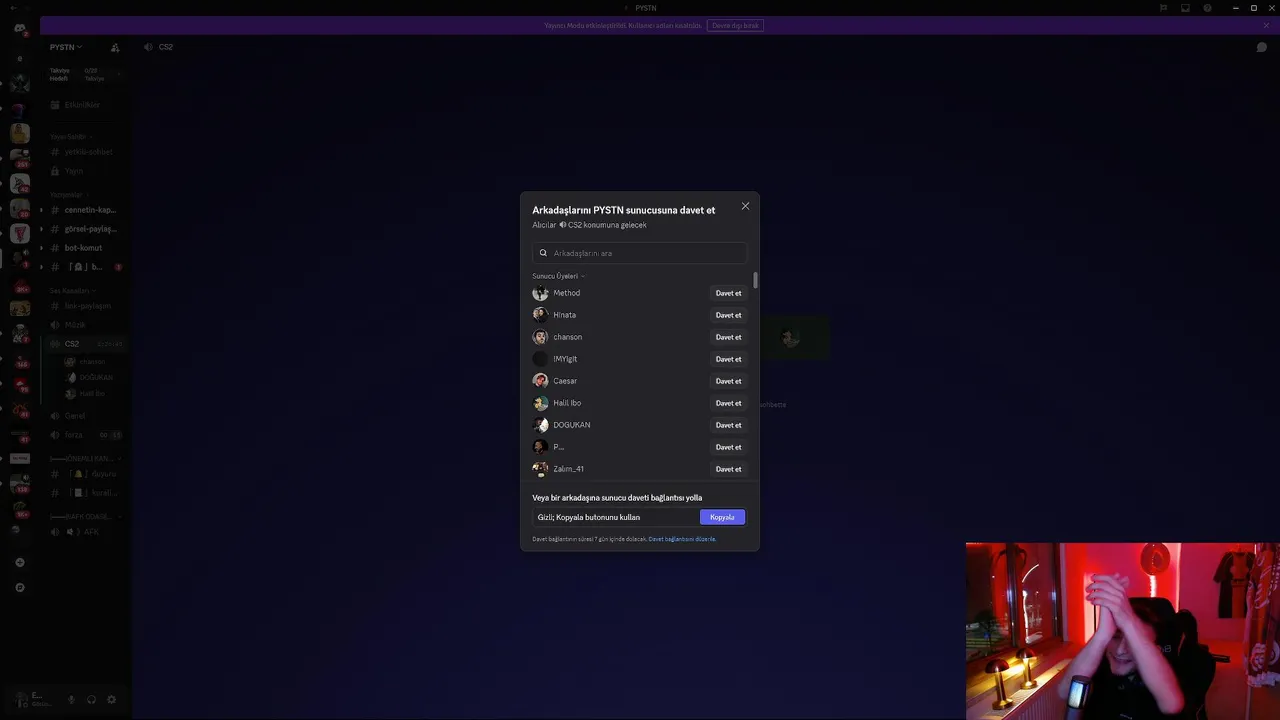The height and width of the screenshot is (720, 1280).
Task: Click the dialog member list scrollbar
Action: [x=755, y=280]
